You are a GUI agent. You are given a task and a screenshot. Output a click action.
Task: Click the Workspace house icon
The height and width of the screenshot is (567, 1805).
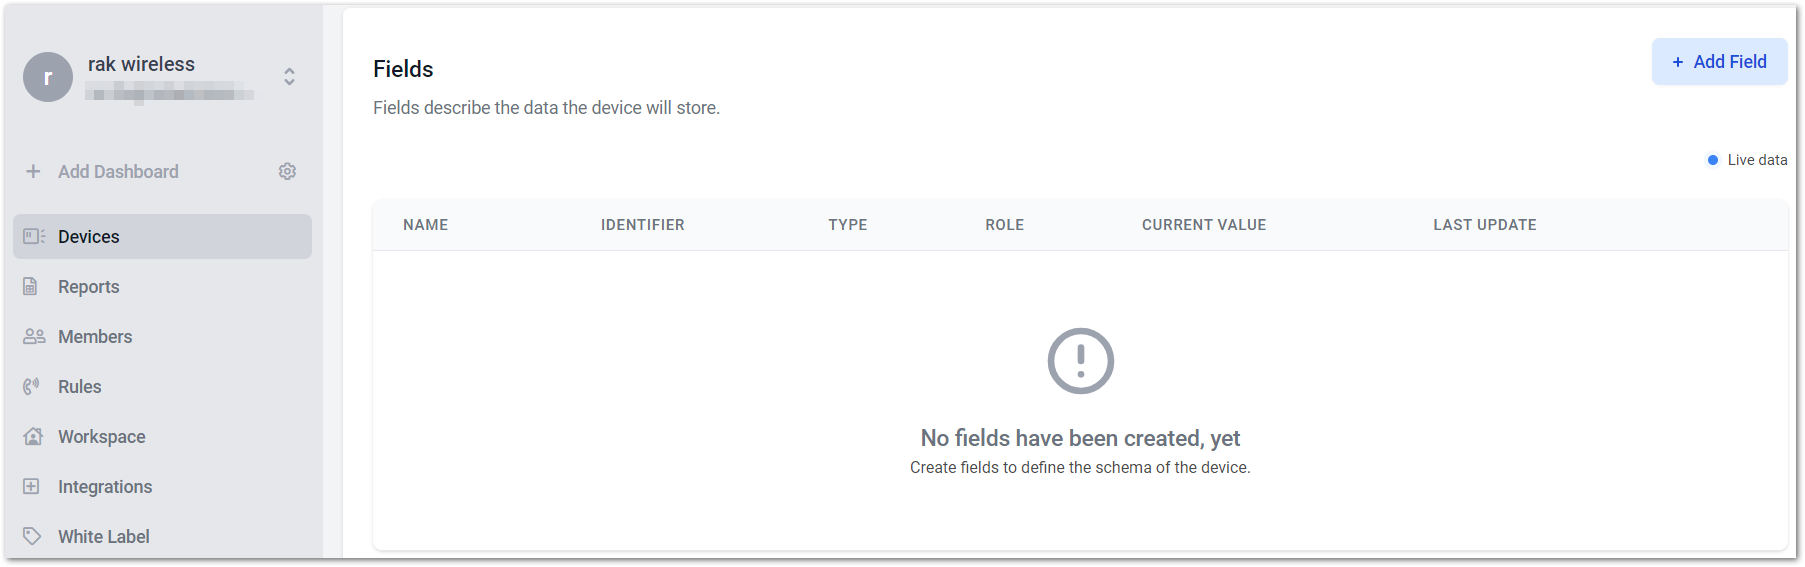pyautogui.click(x=33, y=436)
